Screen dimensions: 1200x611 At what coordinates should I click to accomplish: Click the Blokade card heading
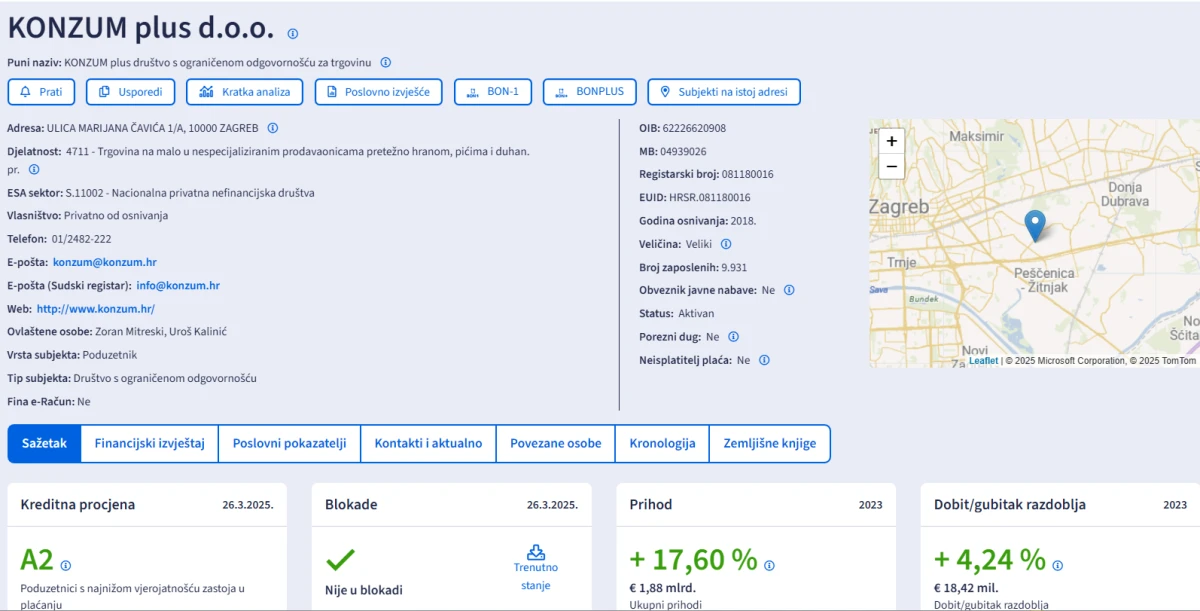(x=351, y=505)
